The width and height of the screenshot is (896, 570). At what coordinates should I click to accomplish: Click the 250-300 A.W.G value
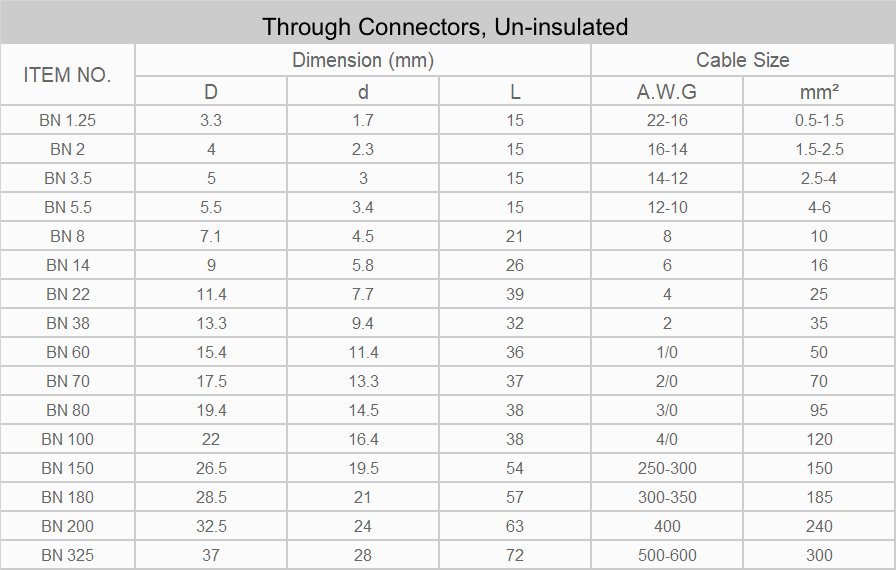click(667, 468)
